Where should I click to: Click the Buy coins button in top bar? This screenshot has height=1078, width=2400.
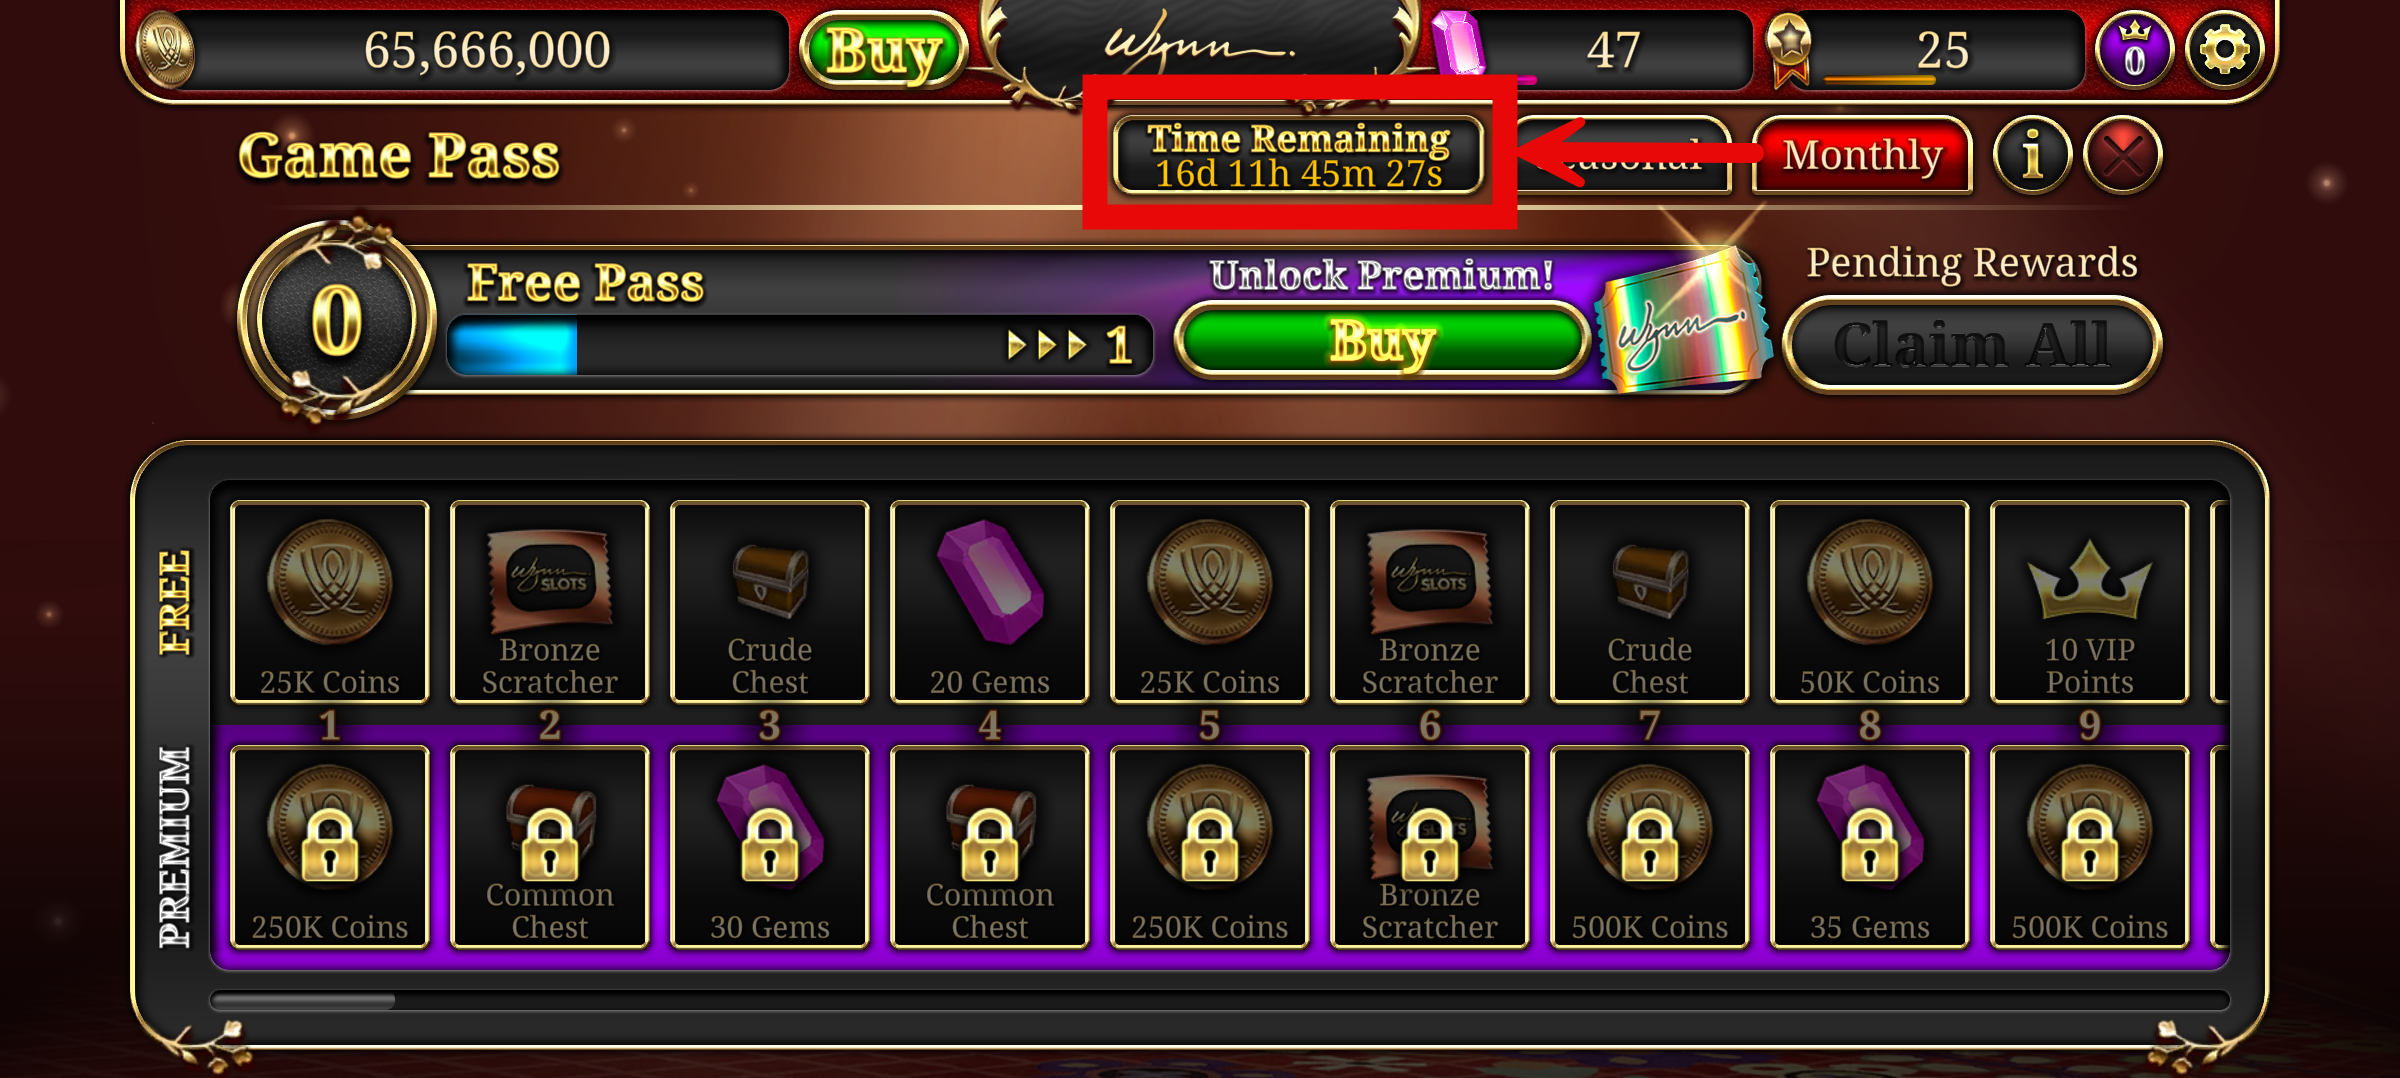(x=884, y=50)
